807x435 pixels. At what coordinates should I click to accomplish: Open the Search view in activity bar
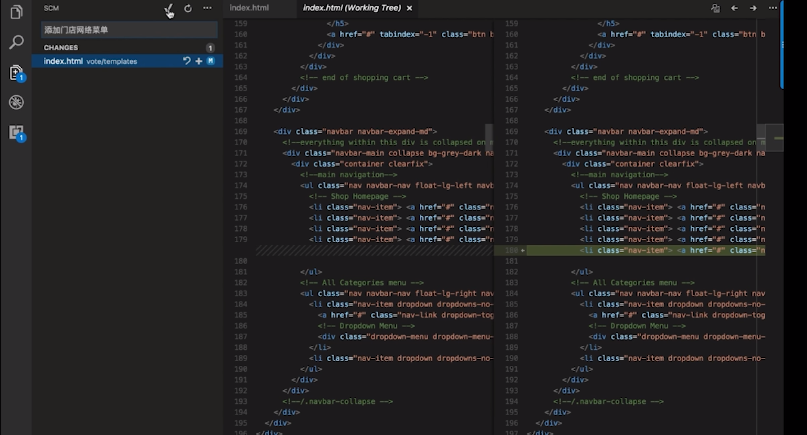(x=16, y=42)
